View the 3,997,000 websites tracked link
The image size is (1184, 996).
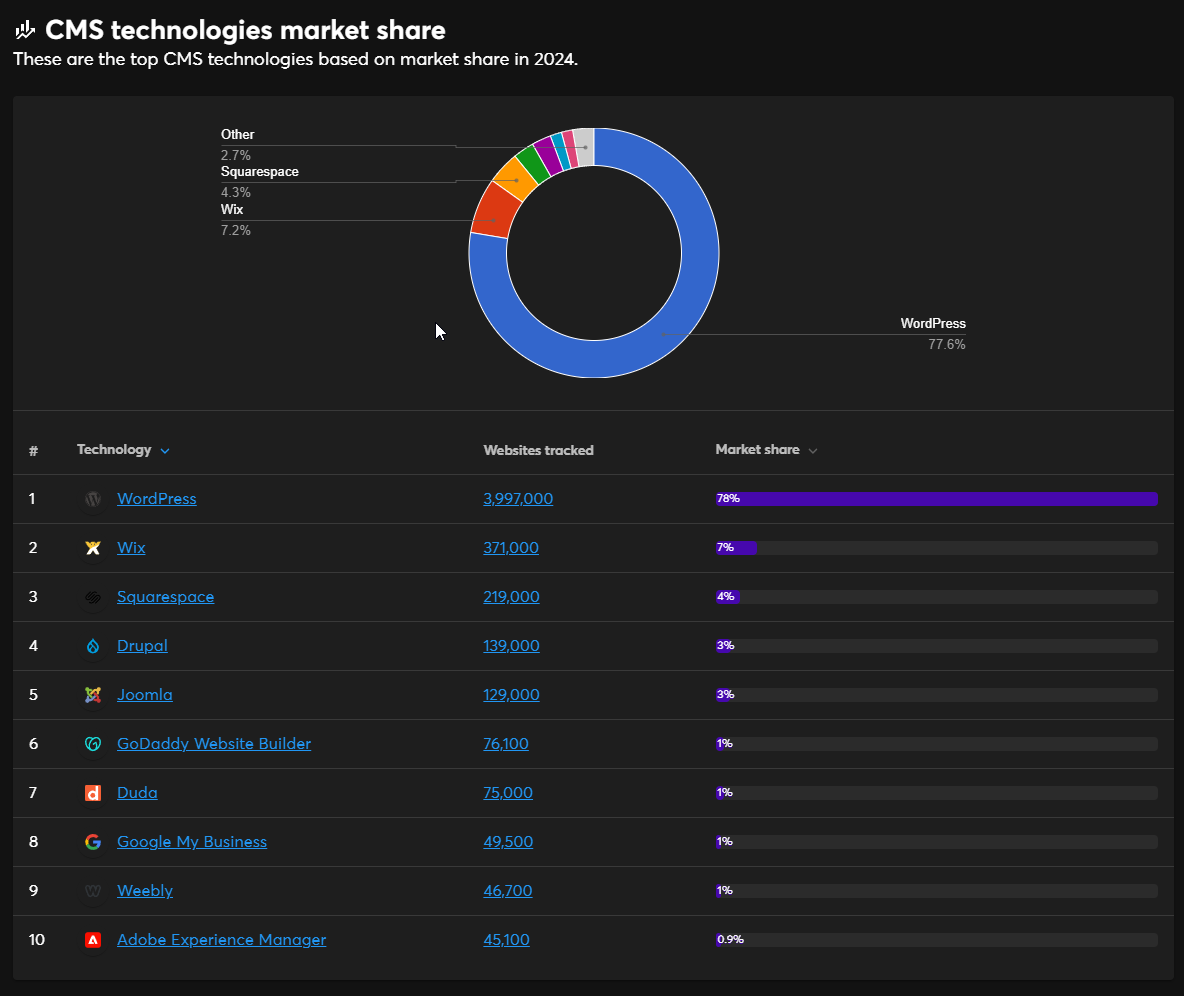click(518, 498)
